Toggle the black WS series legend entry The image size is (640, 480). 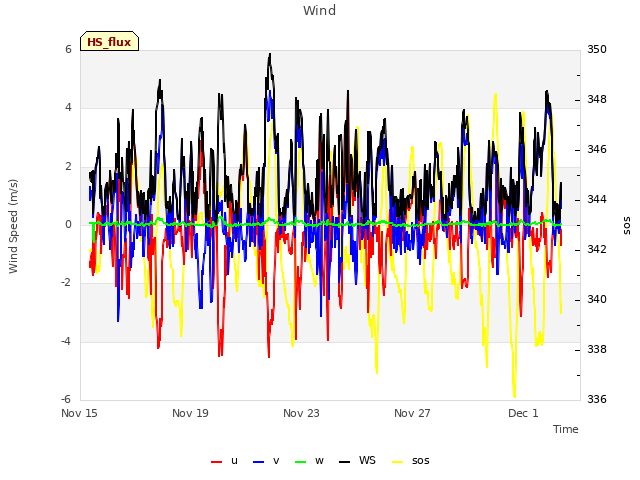[x=357, y=461]
